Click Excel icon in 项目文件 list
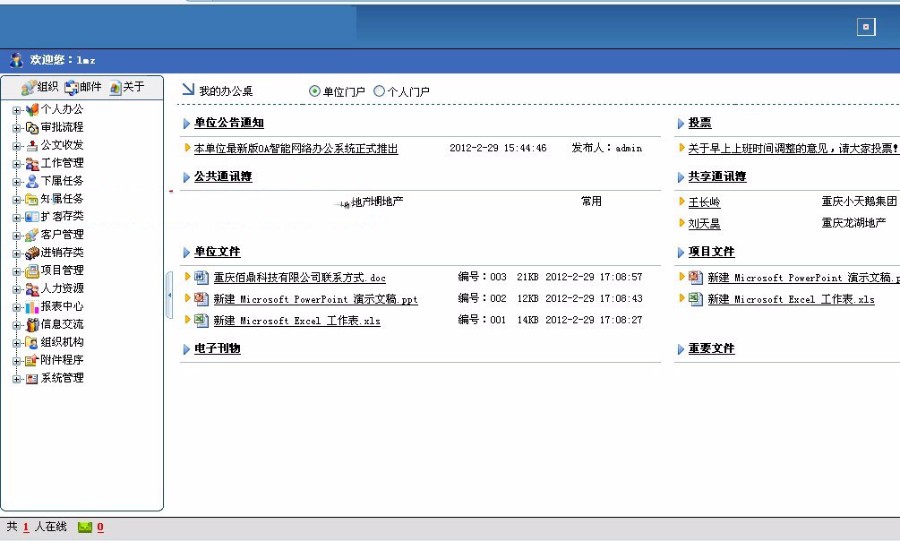Screen dimensions: 900x541 pos(695,299)
